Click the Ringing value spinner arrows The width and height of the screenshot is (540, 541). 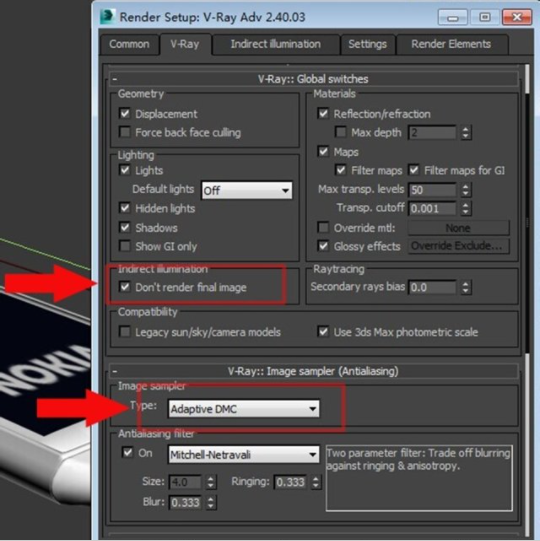tap(316, 482)
